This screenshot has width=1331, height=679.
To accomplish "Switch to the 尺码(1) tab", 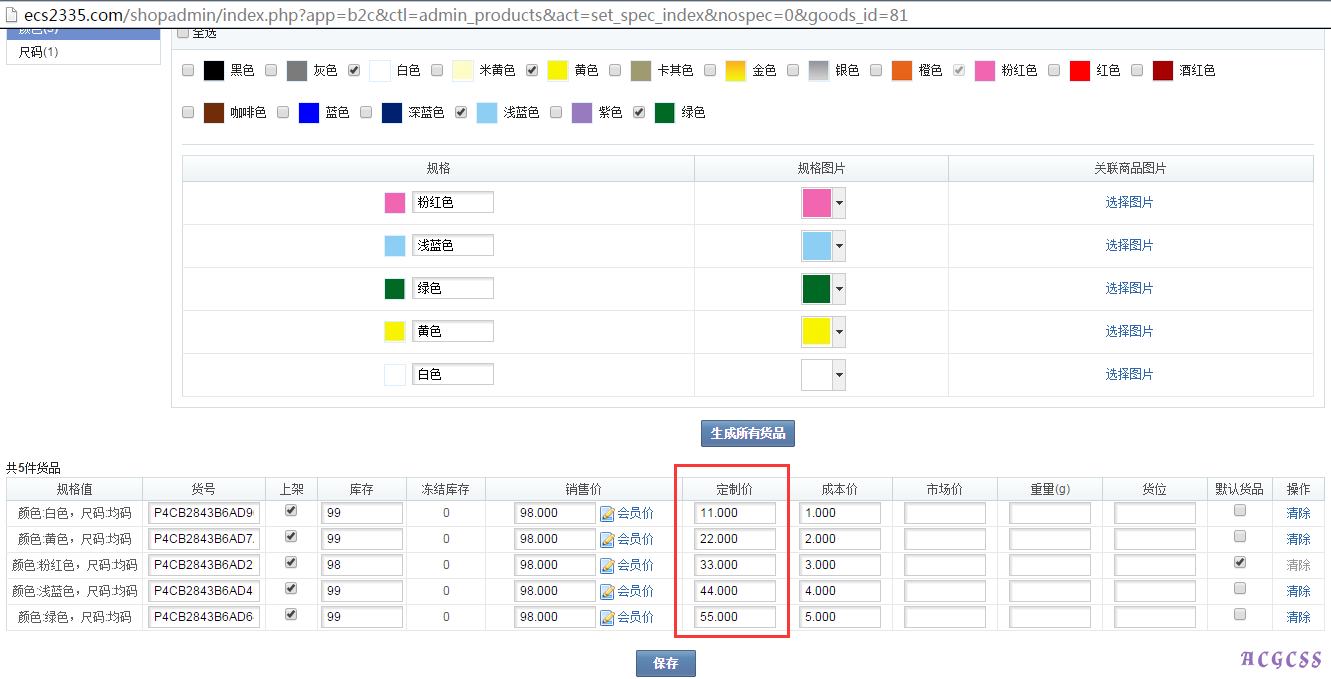I will click(39, 52).
